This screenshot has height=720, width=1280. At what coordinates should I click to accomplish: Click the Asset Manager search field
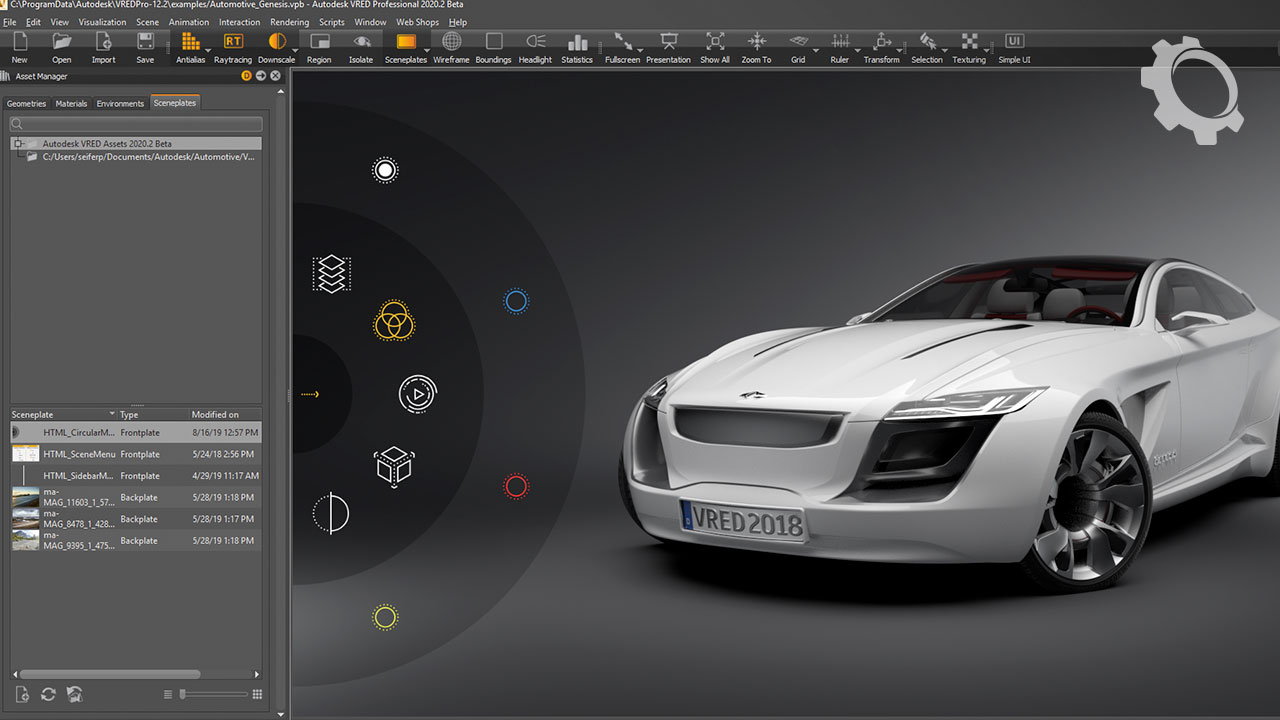[x=136, y=124]
